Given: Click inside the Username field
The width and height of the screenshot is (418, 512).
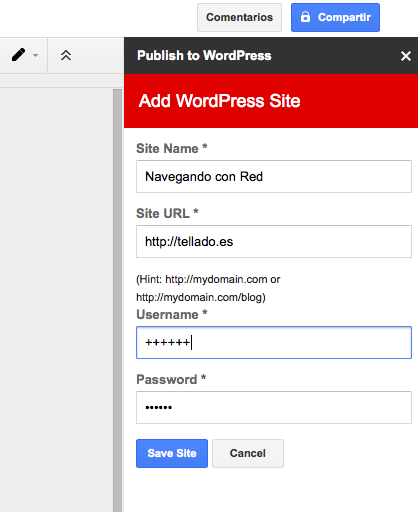Looking at the screenshot, I should pos(274,342).
